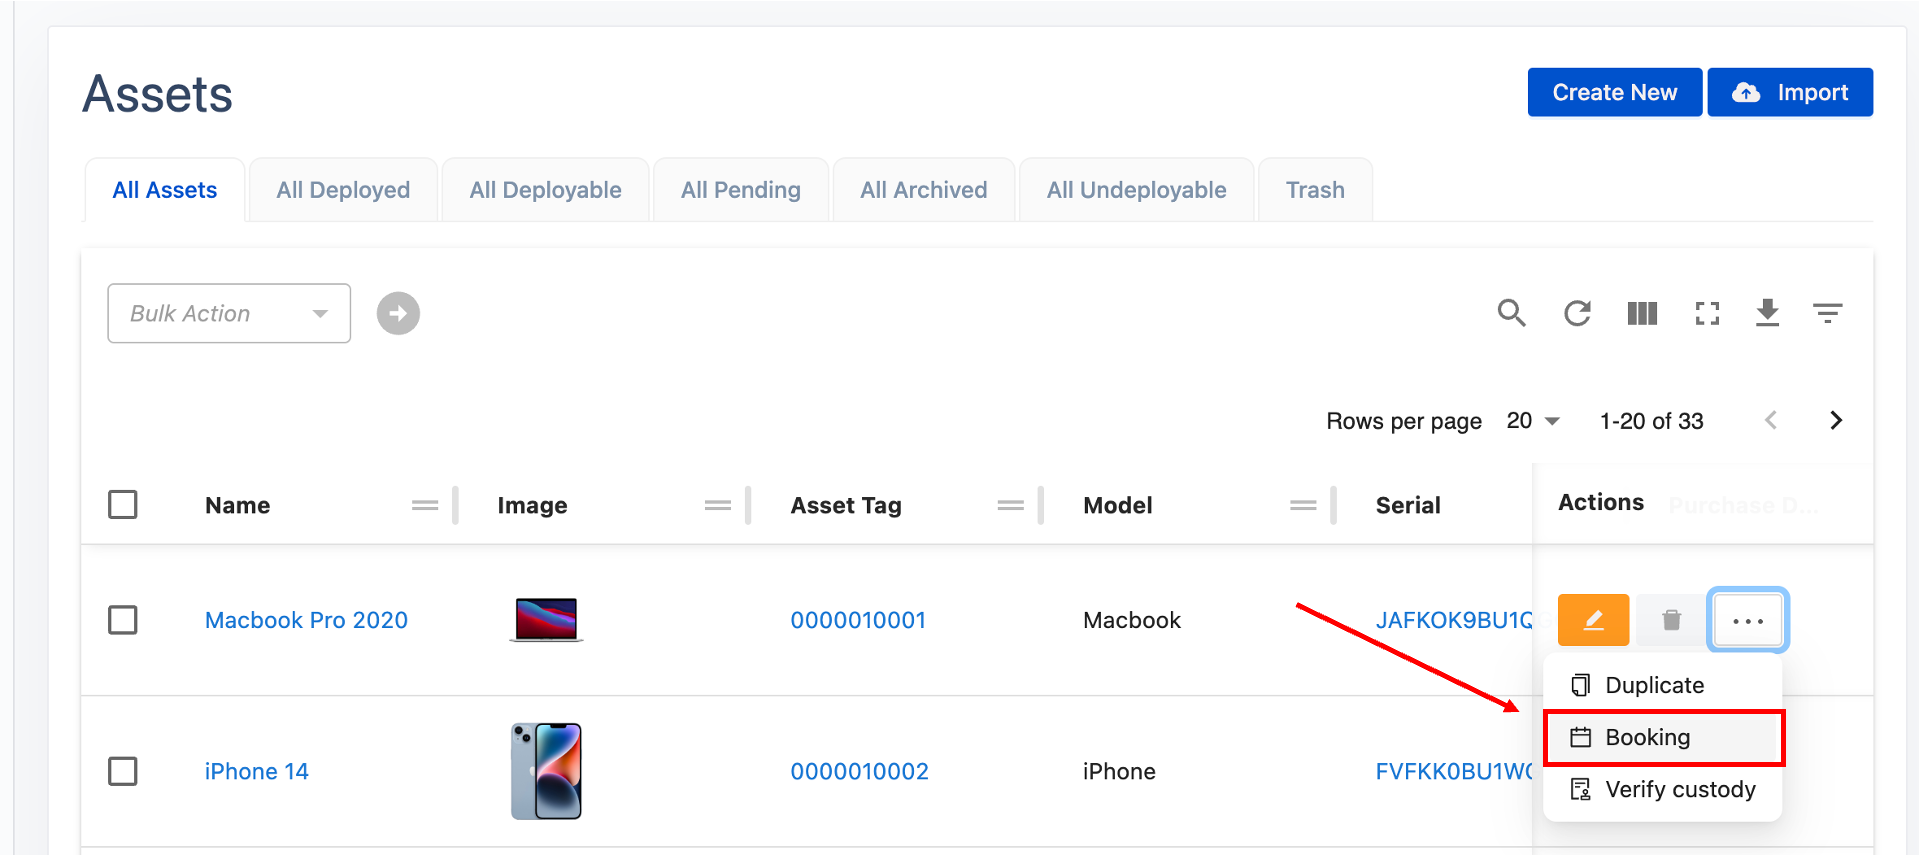Click the Create New button

(1614, 92)
